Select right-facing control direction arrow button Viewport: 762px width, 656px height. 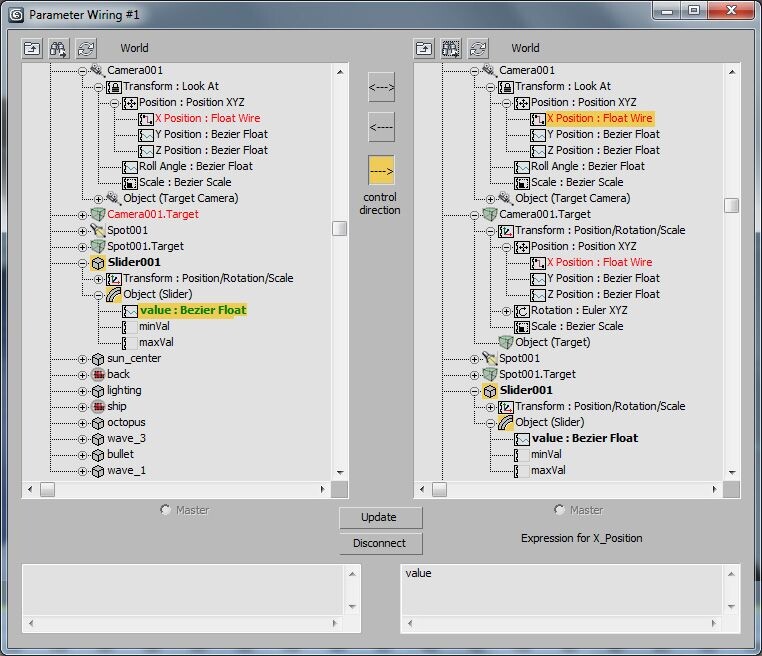(381, 171)
